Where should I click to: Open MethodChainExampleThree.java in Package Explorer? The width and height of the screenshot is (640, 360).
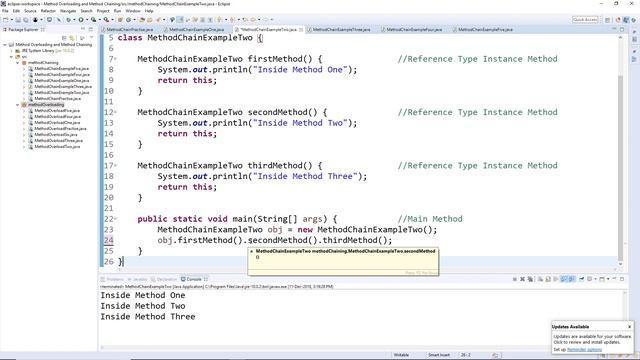(x=63, y=87)
